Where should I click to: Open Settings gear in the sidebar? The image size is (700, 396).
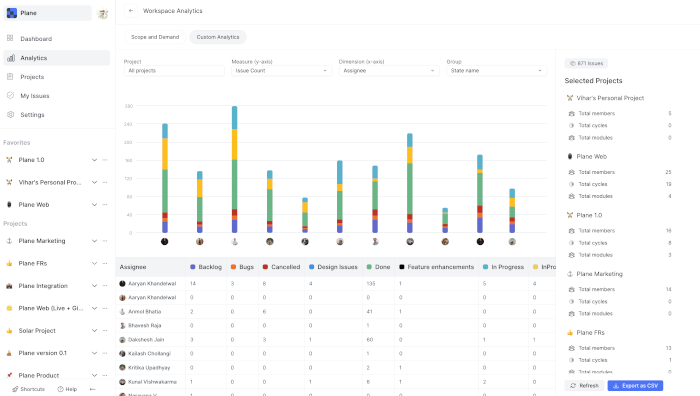(10, 114)
